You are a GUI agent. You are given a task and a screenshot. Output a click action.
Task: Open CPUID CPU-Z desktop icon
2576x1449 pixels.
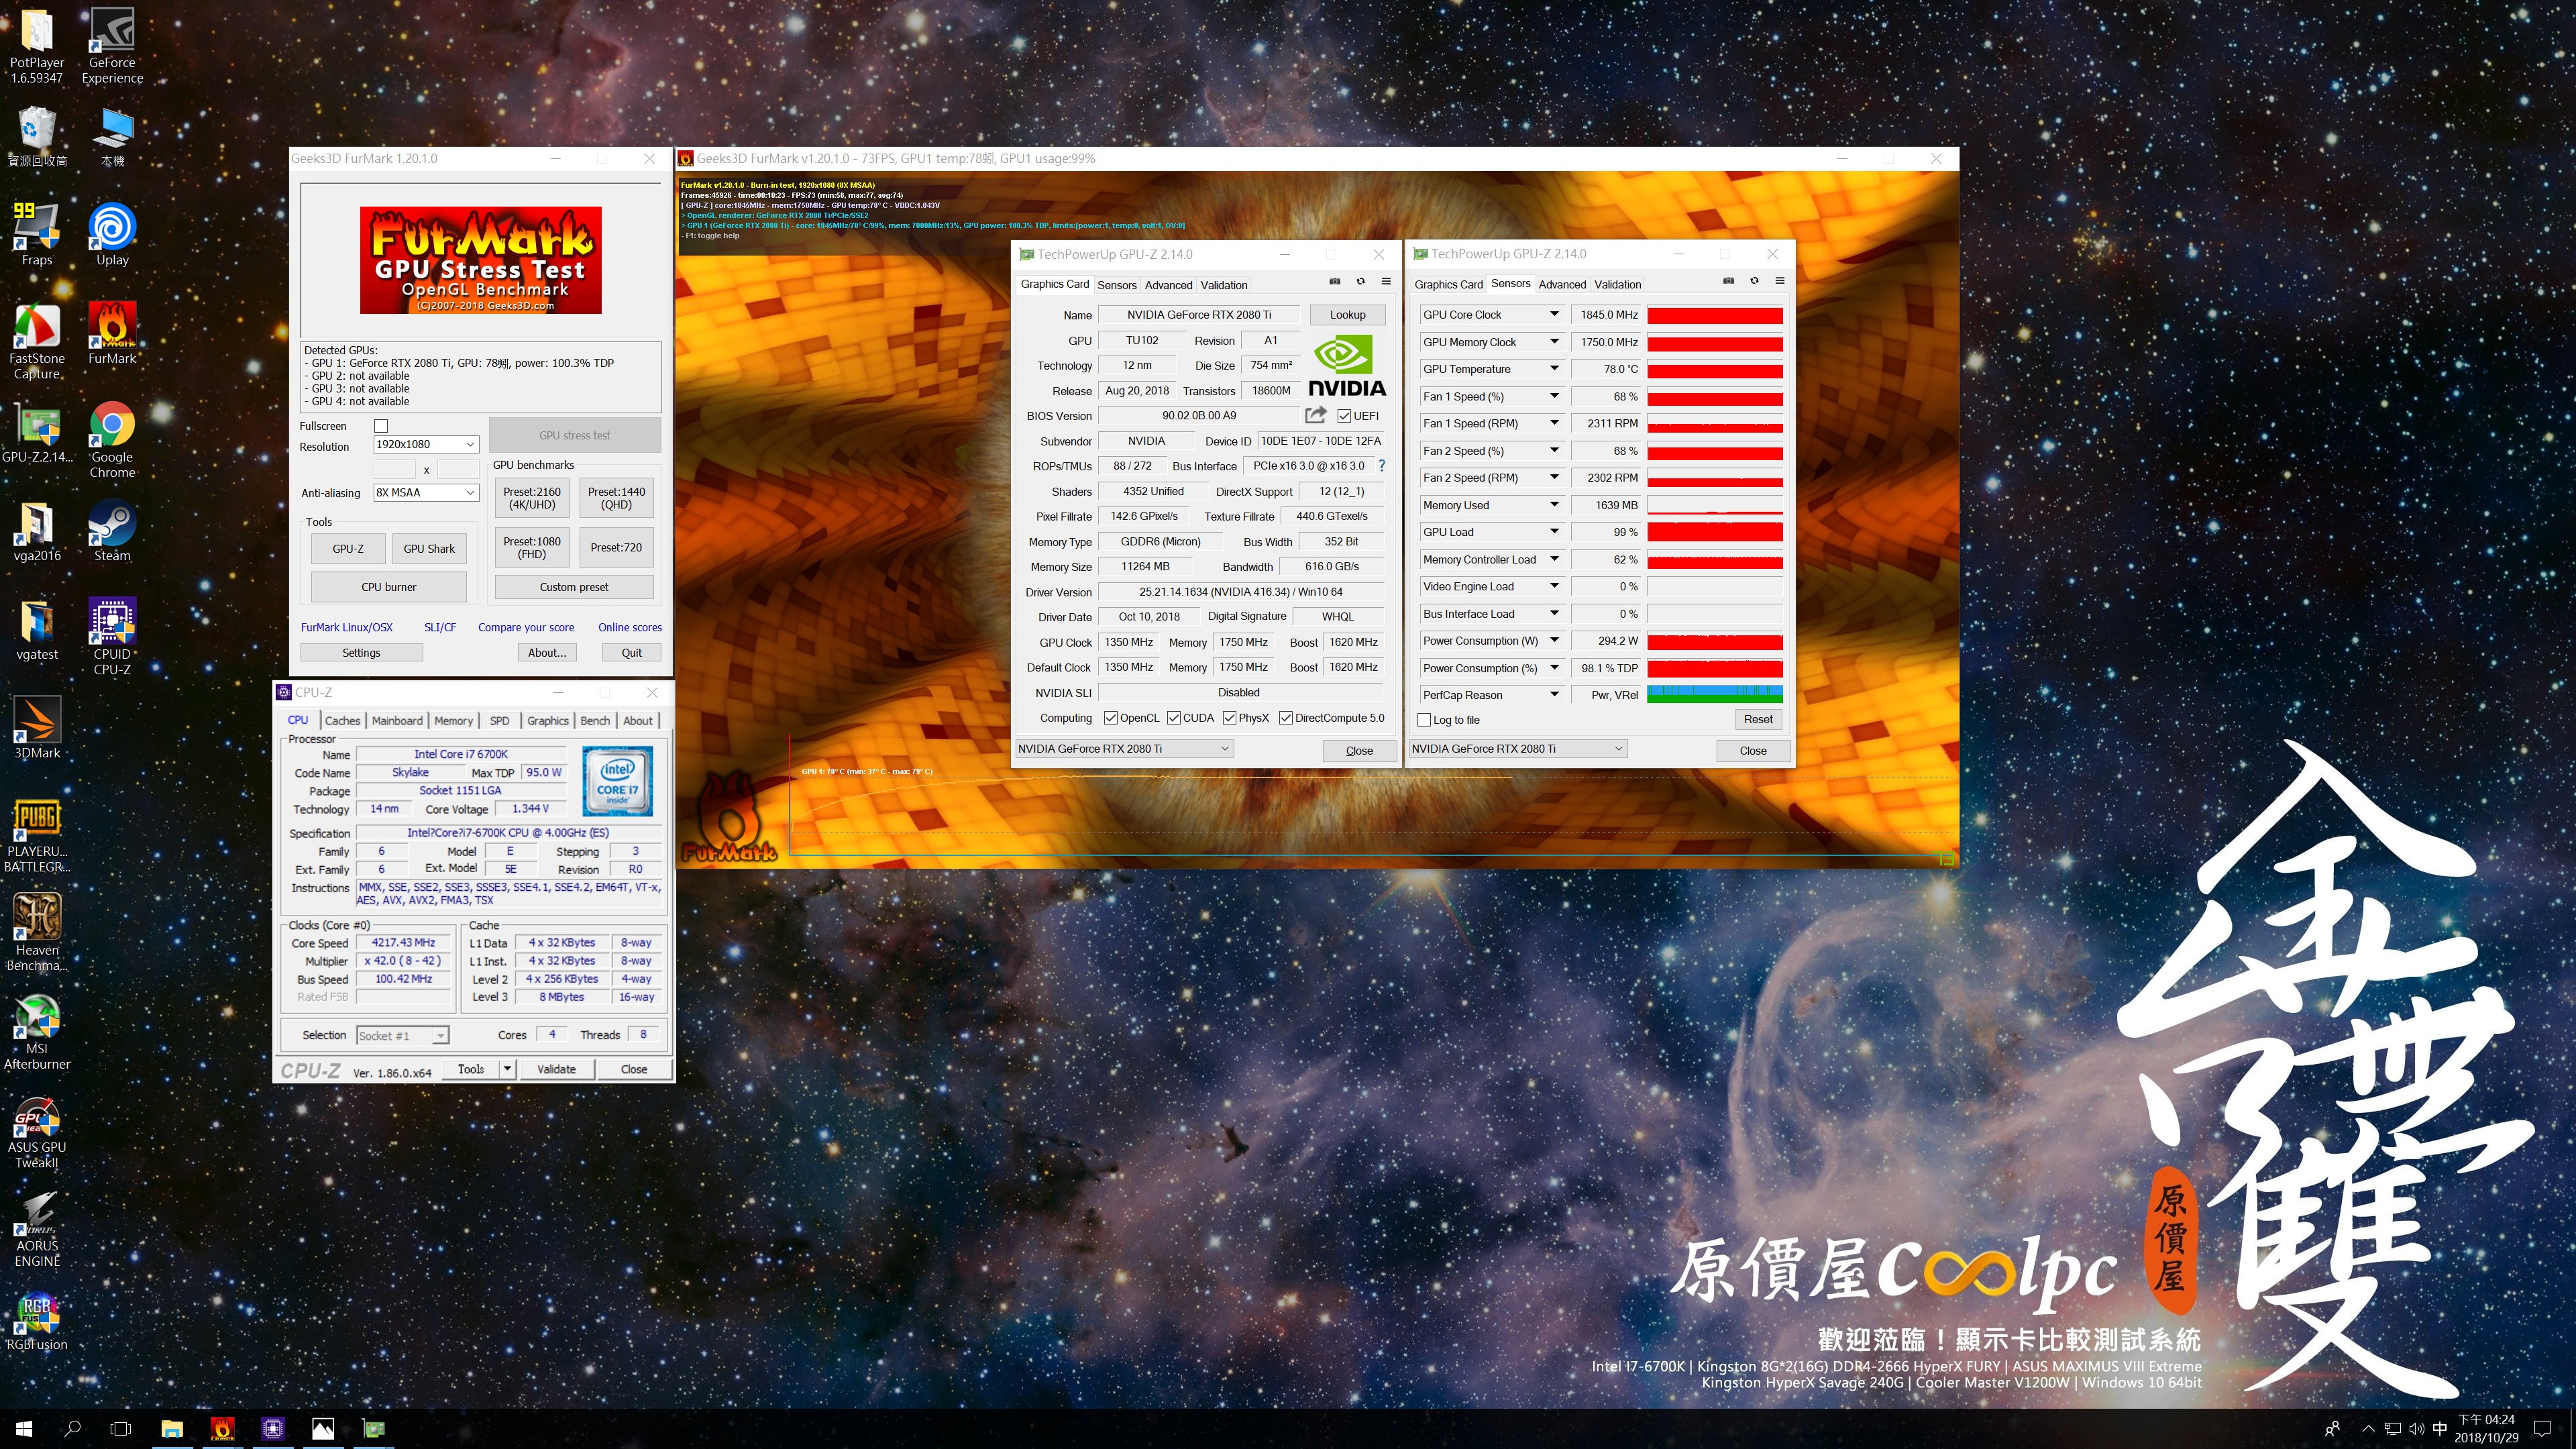[112, 637]
